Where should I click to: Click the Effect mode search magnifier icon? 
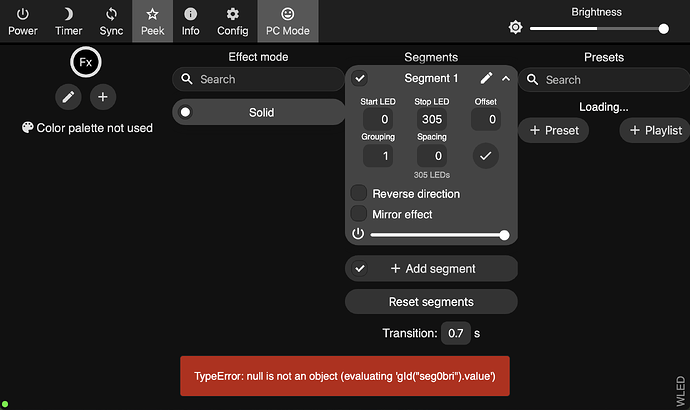pyautogui.click(x=187, y=79)
